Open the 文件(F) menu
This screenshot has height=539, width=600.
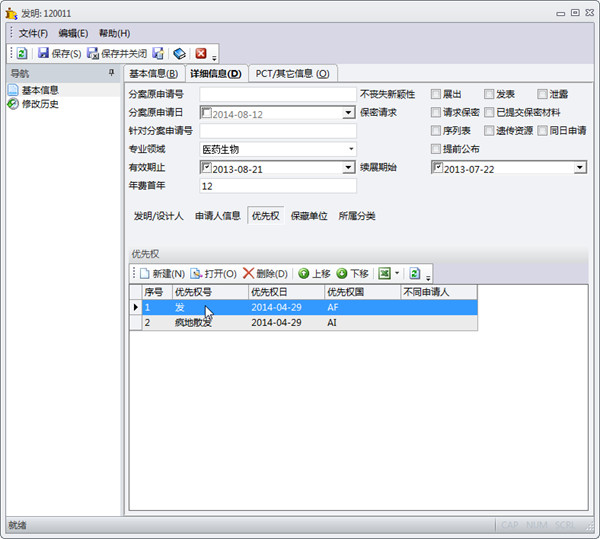(33, 33)
